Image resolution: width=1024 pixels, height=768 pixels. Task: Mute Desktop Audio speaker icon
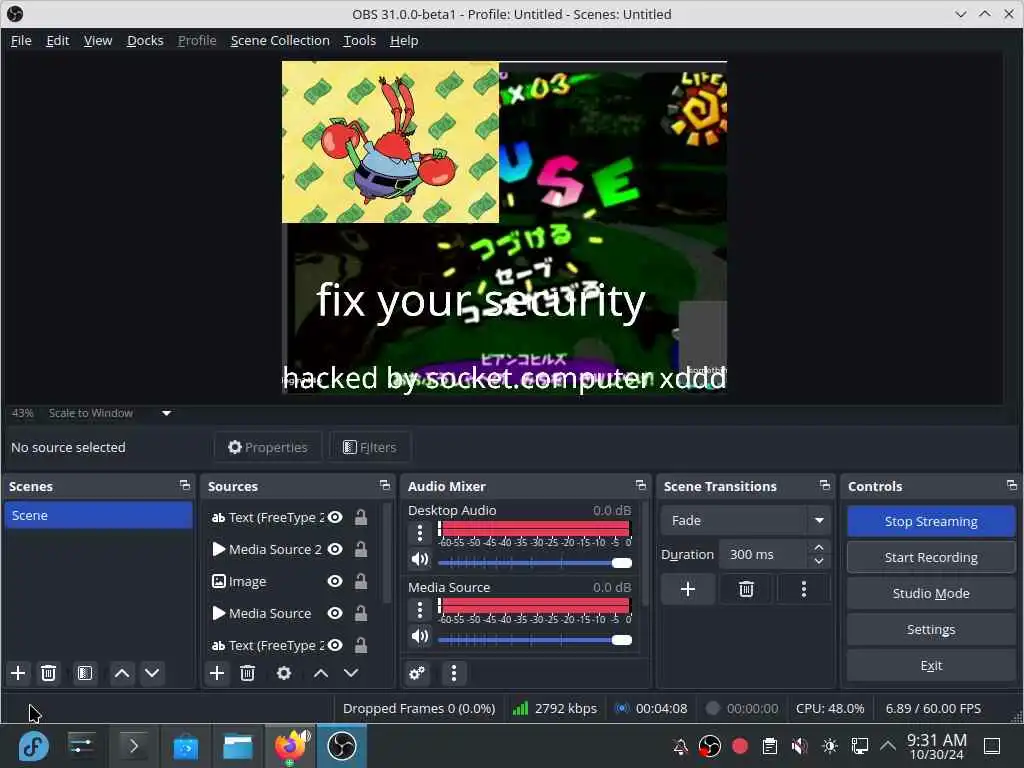click(420, 560)
